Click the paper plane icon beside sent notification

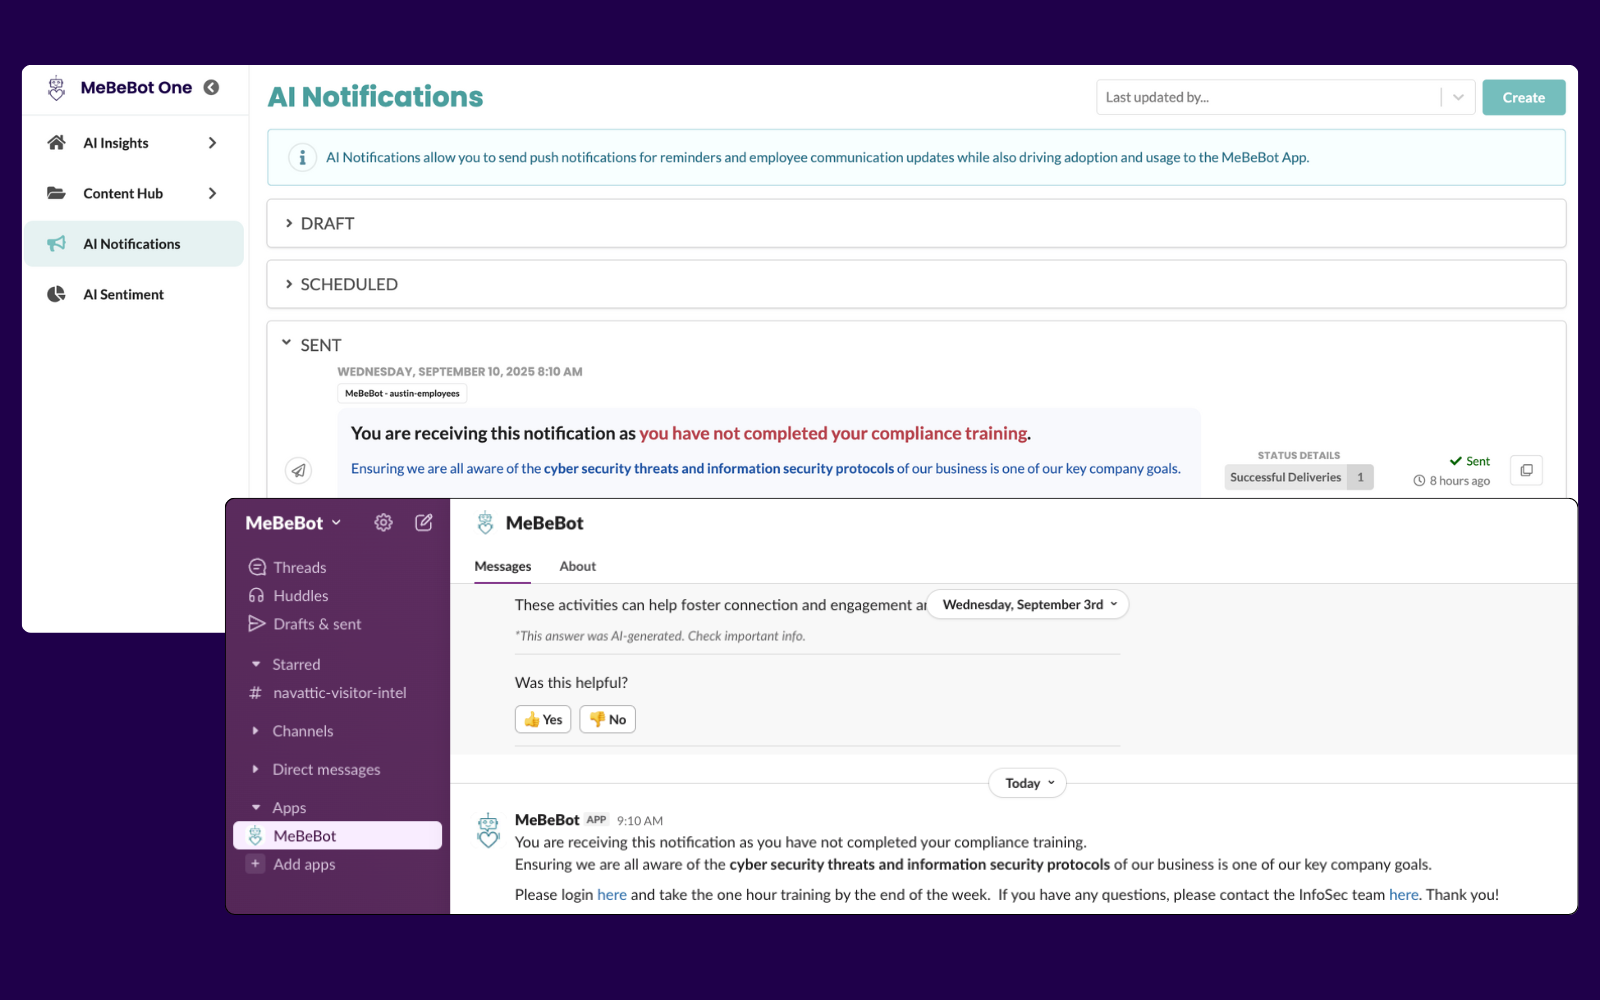coord(298,470)
